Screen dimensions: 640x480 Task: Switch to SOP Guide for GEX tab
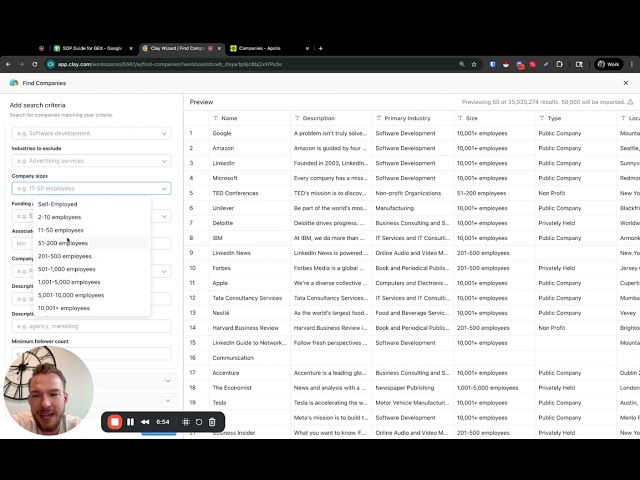coord(92,48)
